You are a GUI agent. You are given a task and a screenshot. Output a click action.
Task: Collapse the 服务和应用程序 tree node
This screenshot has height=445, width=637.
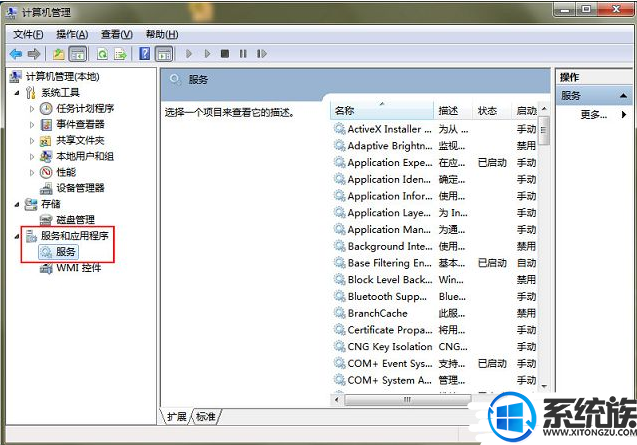point(17,236)
